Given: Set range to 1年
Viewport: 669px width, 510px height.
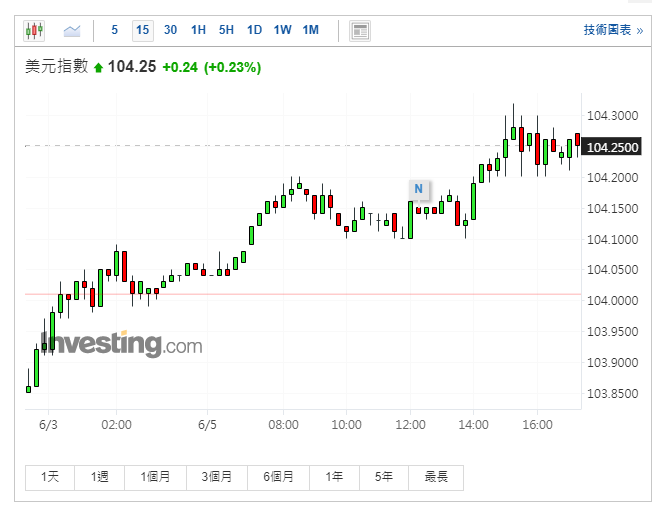Looking at the screenshot, I should pyautogui.click(x=334, y=477).
